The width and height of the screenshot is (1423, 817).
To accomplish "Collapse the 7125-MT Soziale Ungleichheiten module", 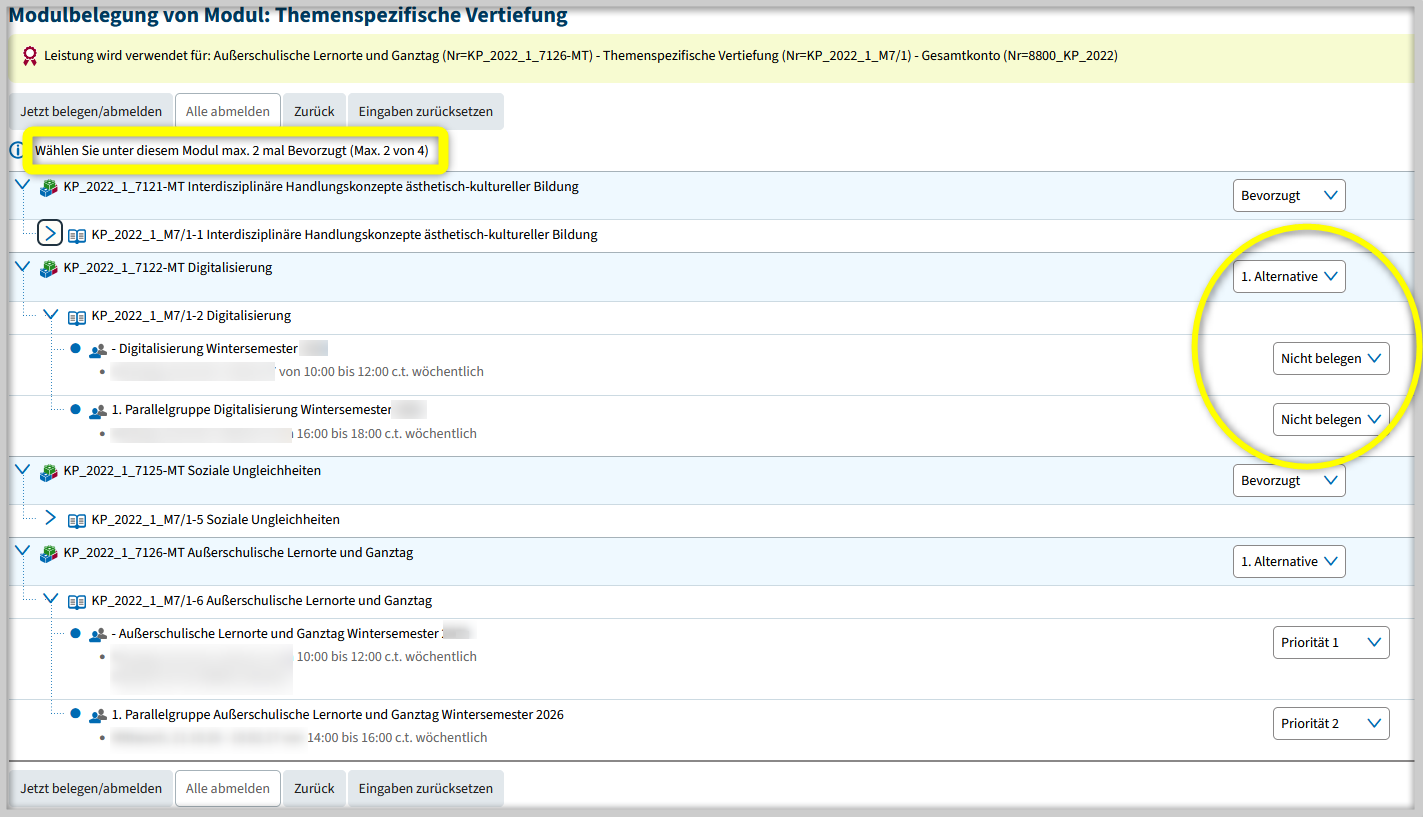I will 22,469.
